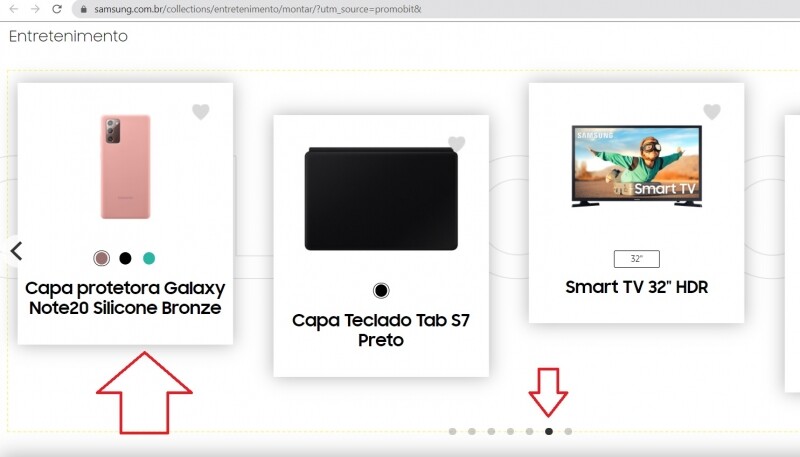Favorite the Galaxy Note20 case with heart
This screenshot has width=800, height=457.
tap(200, 112)
